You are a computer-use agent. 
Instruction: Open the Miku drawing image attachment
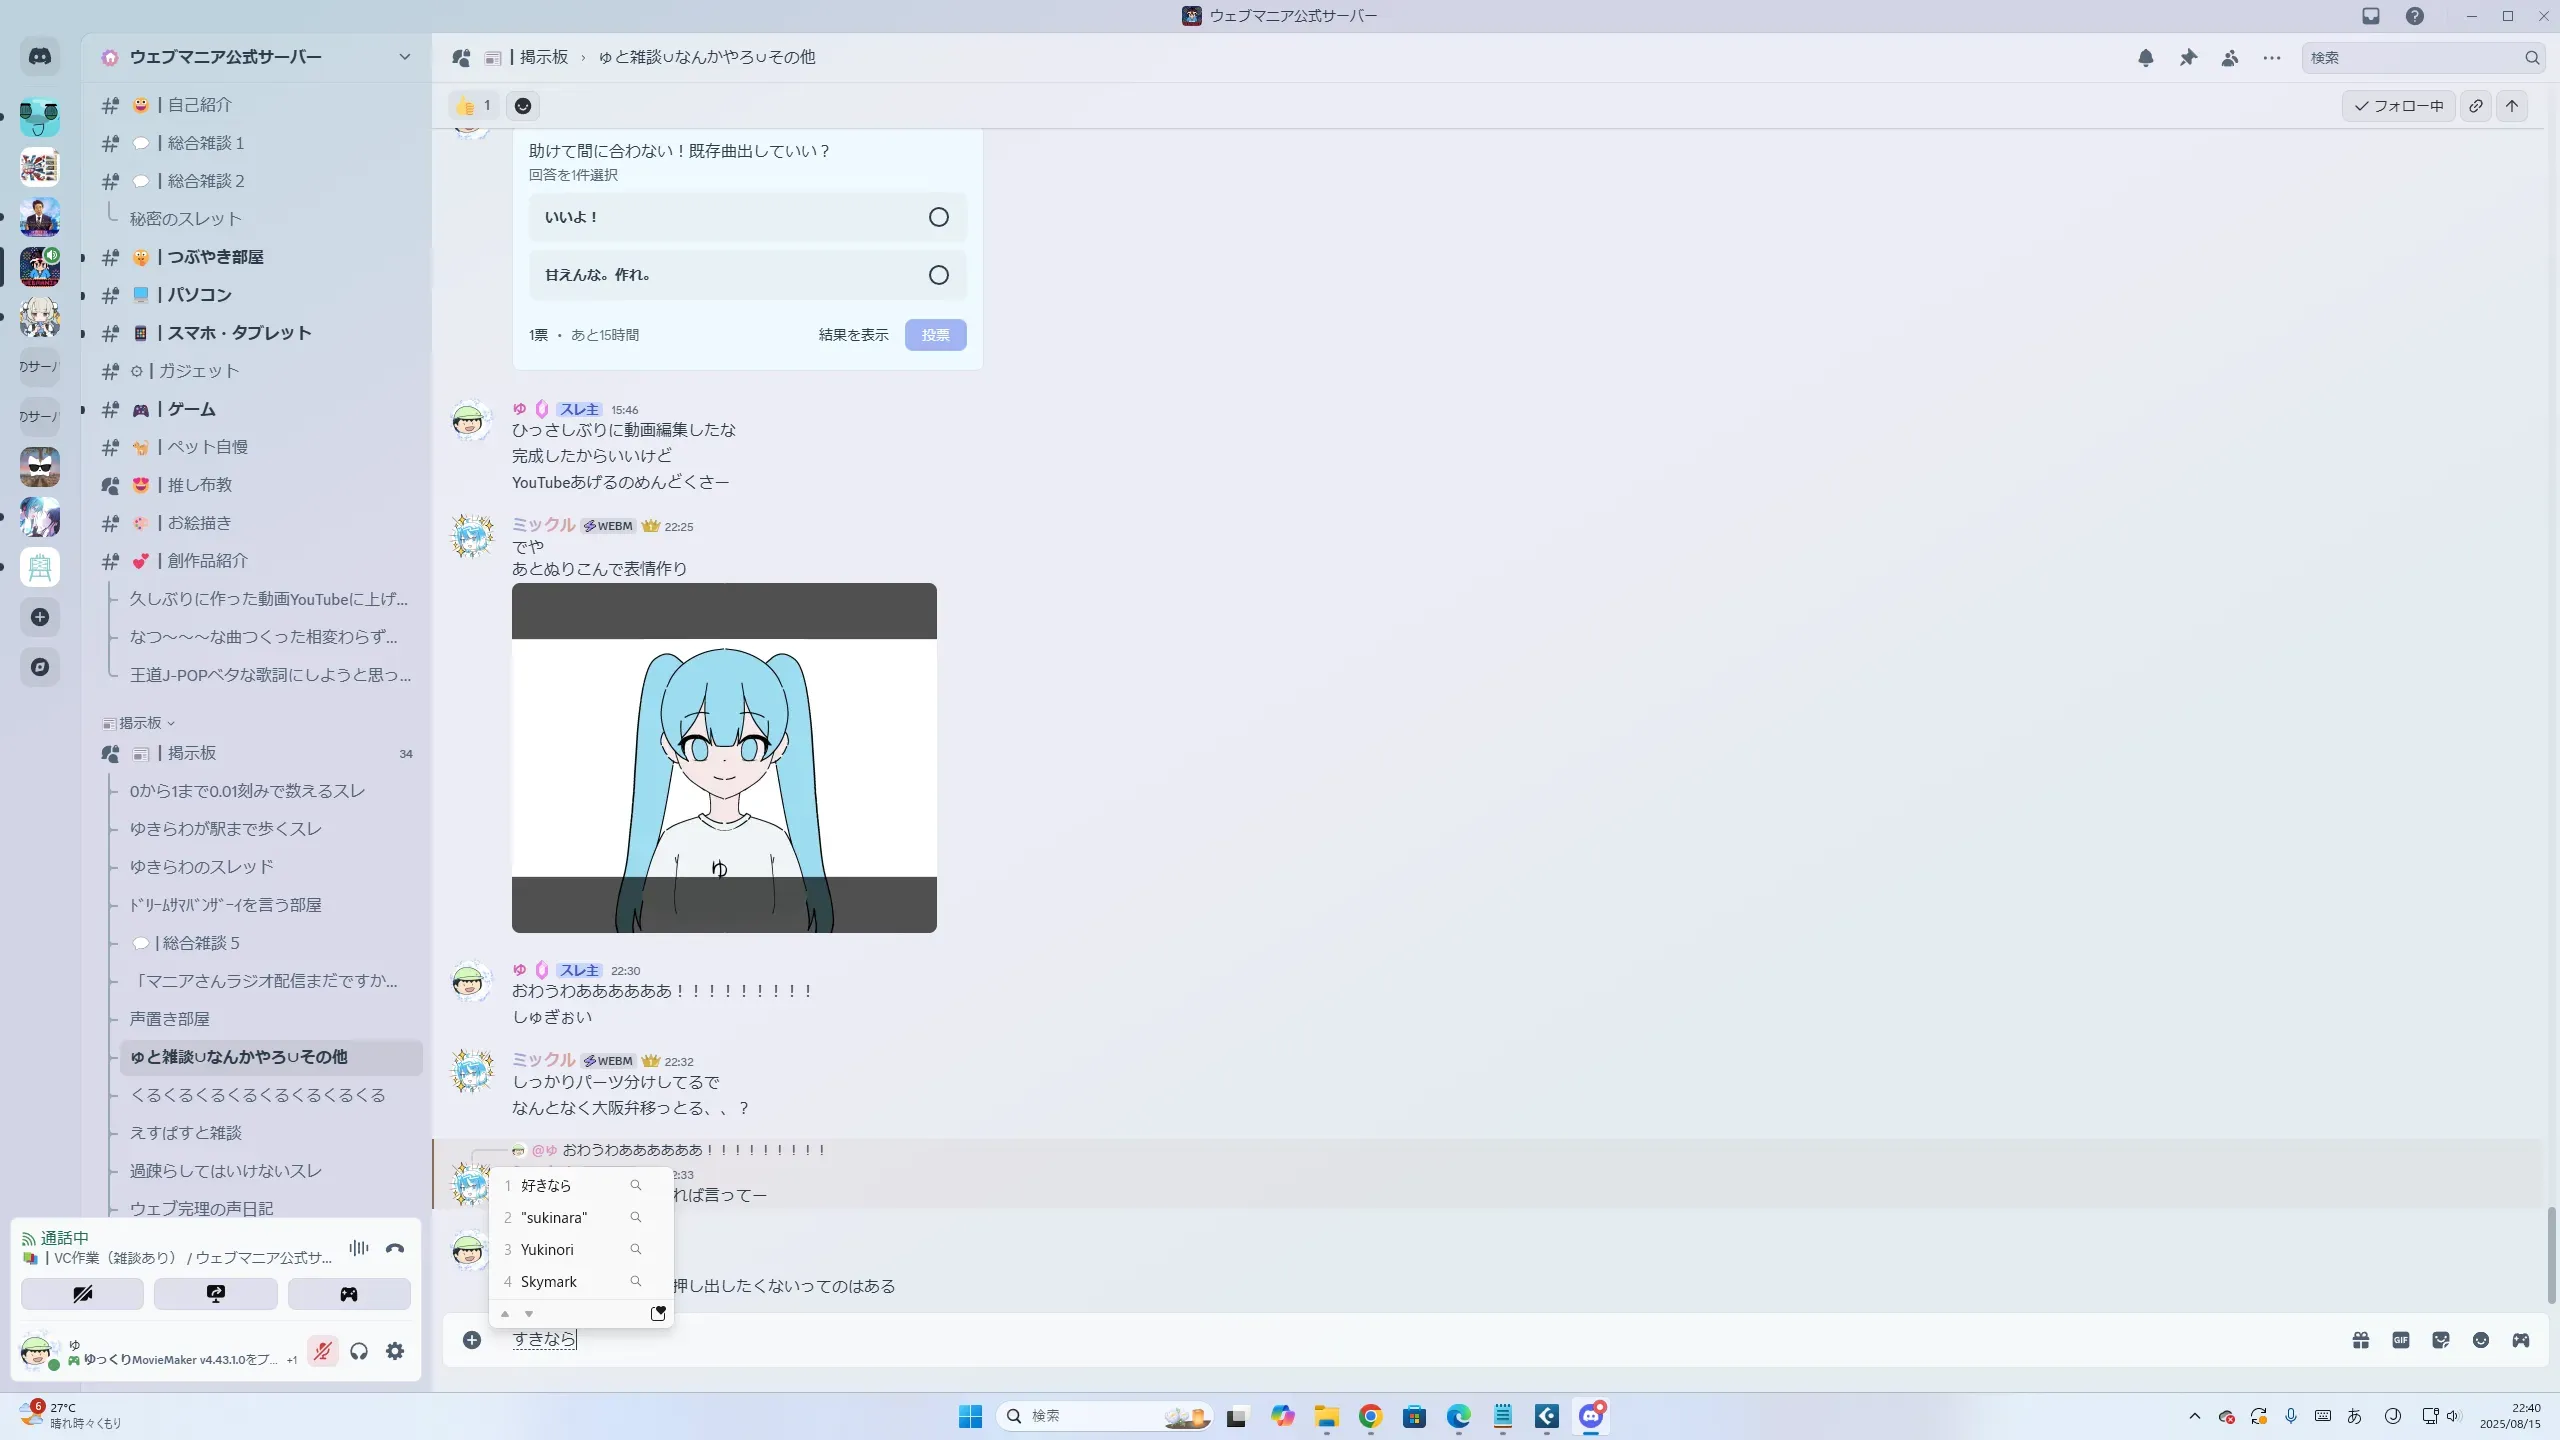click(x=724, y=758)
